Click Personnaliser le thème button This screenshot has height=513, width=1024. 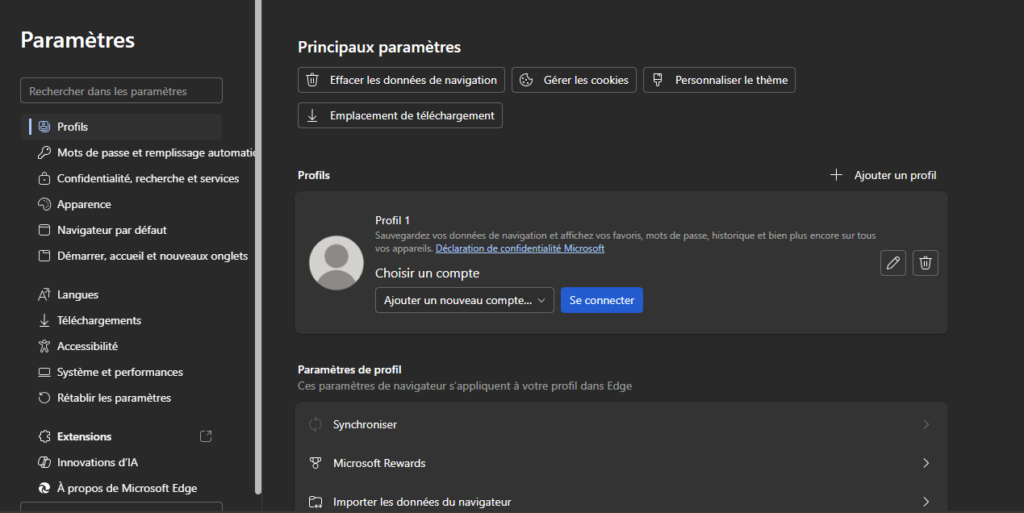pyautogui.click(x=719, y=80)
